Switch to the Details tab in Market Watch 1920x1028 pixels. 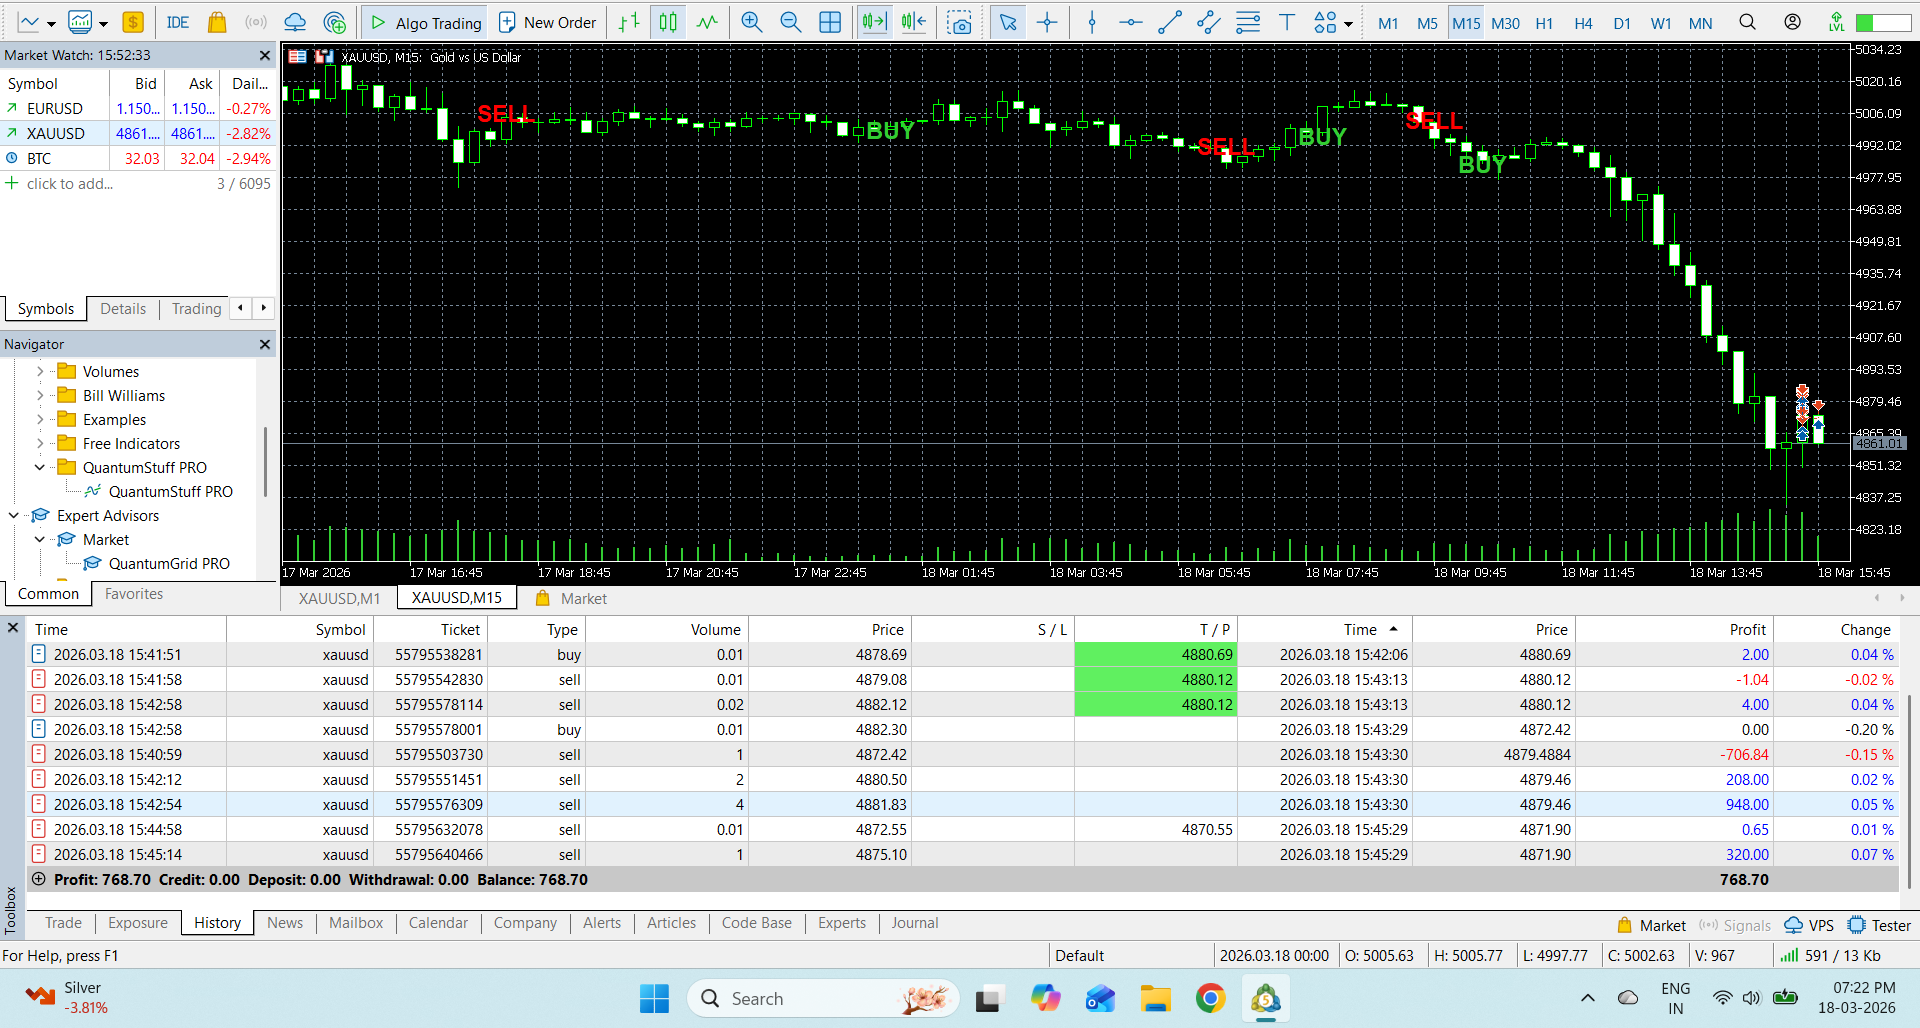pyautogui.click(x=123, y=309)
